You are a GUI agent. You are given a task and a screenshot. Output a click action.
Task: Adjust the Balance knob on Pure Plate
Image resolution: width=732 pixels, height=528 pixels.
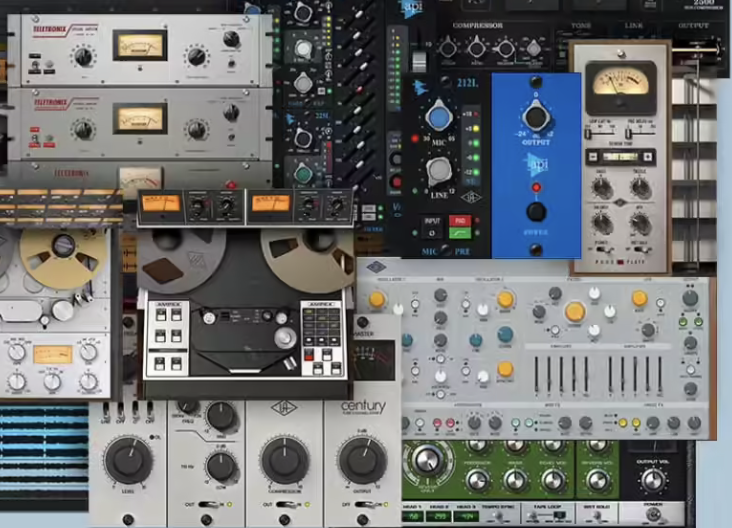(602, 223)
